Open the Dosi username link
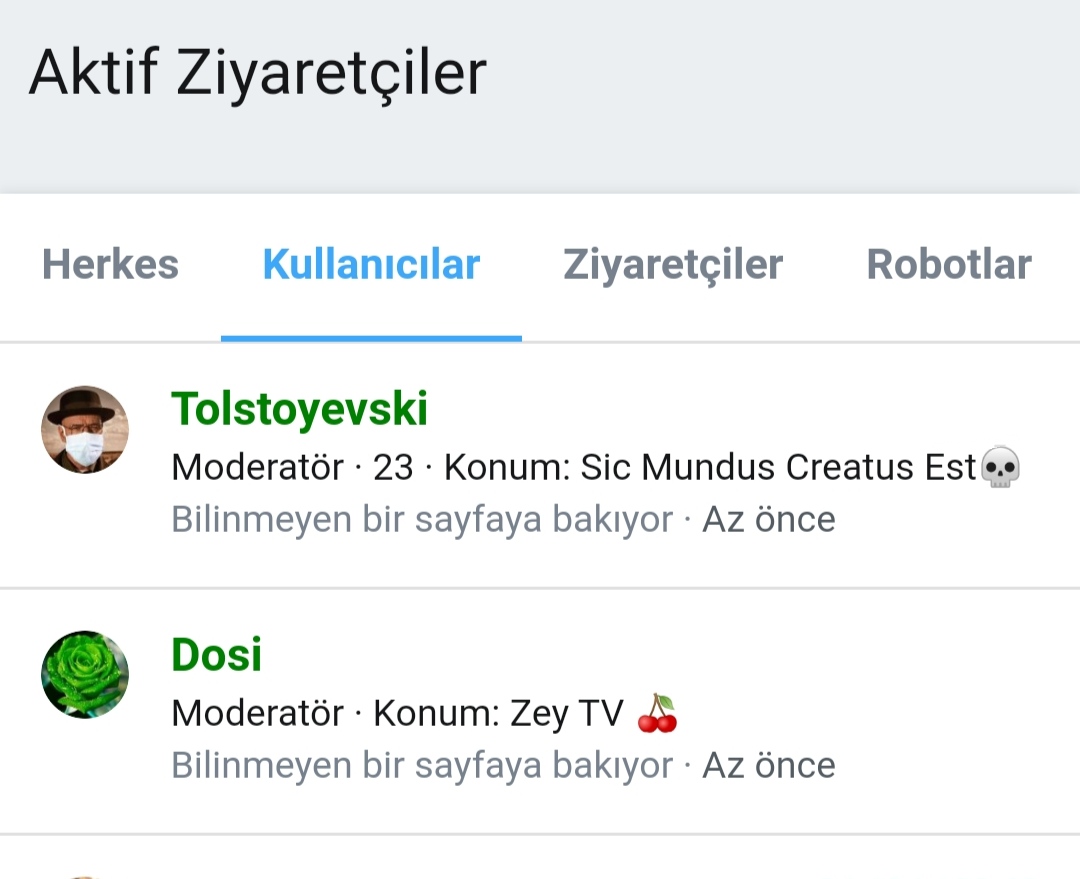1080x879 pixels. (217, 655)
